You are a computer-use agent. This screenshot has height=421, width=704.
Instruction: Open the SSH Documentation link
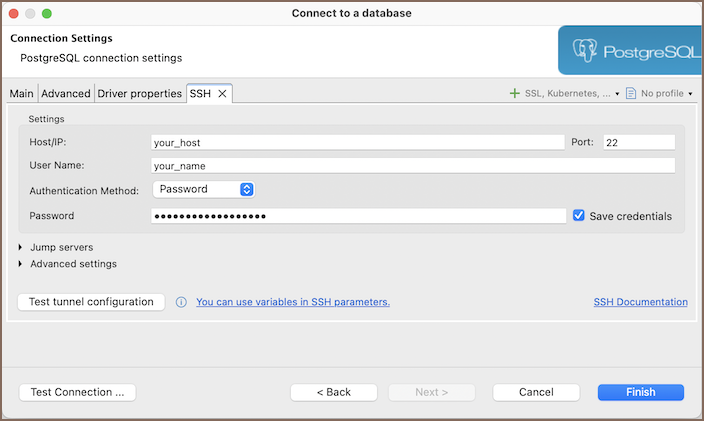640,302
